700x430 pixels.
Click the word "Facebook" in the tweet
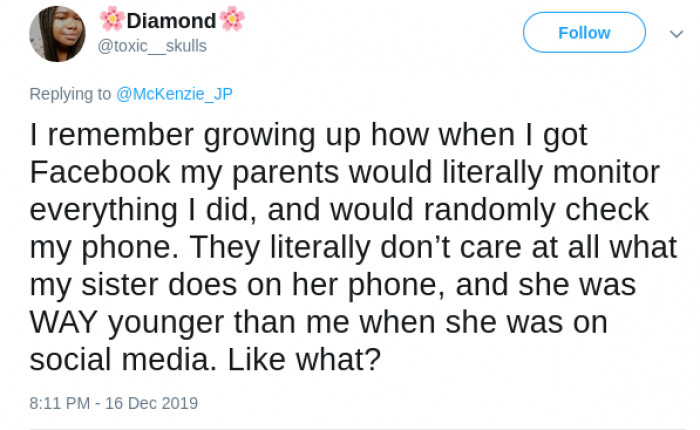(x=100, y=173)
